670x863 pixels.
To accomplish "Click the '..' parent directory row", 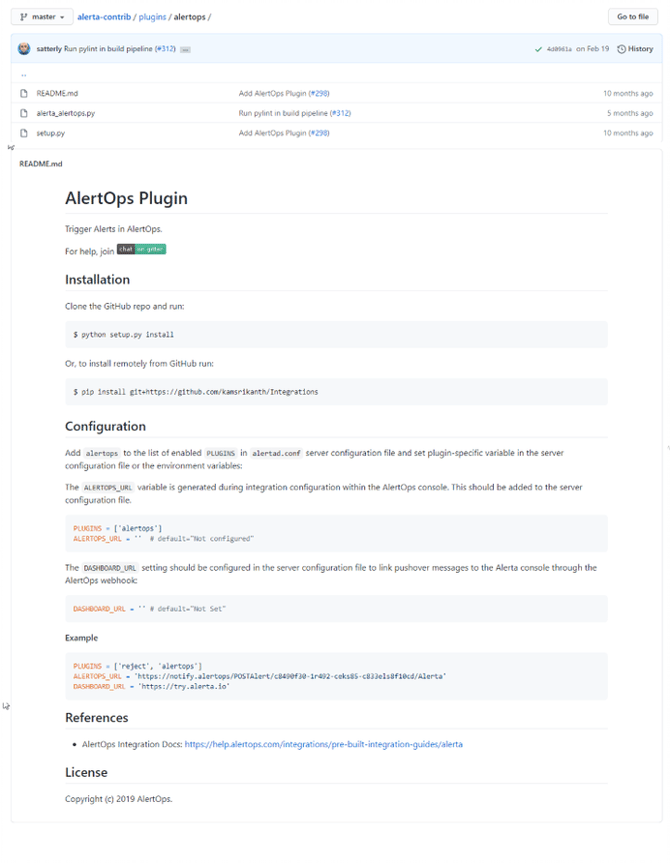I will pos(22,73).
